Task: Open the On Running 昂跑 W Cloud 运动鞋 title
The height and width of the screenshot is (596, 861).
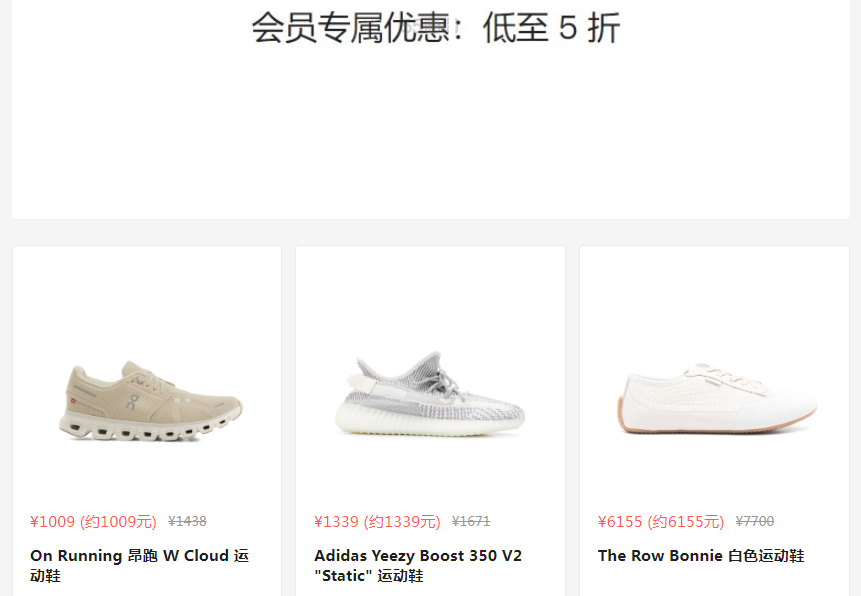Action: click(x=139, y=565)
